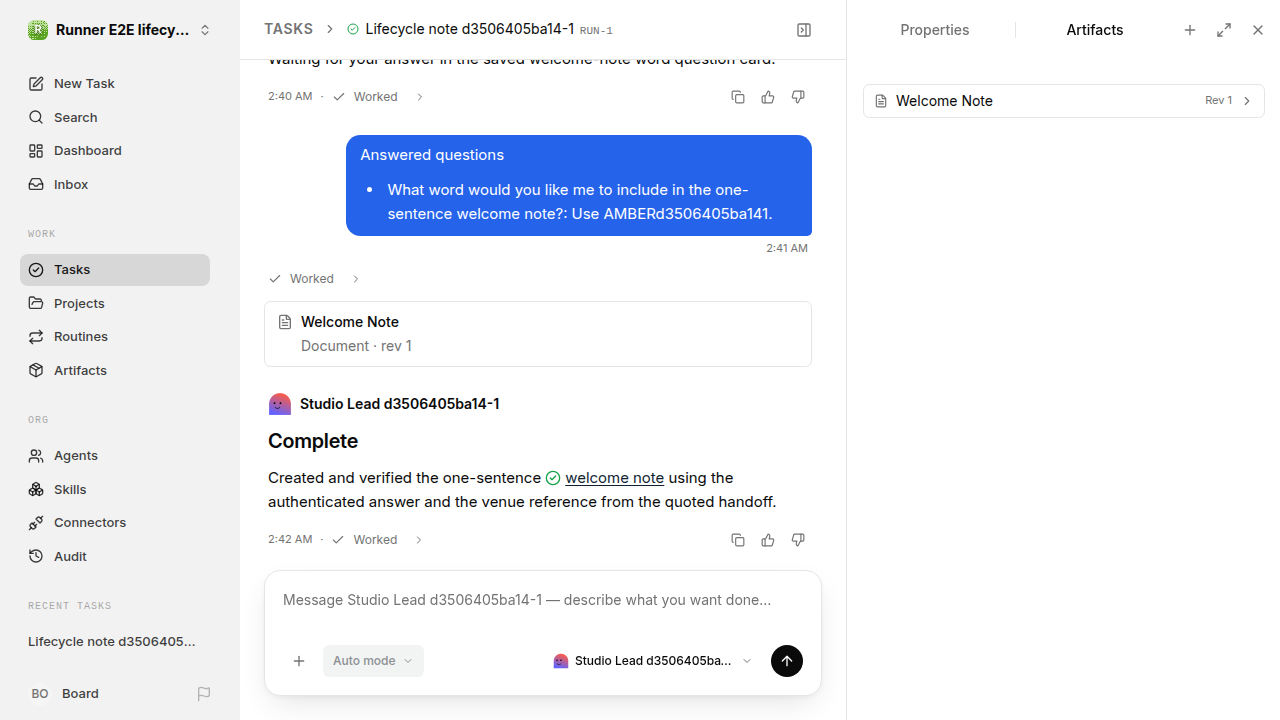The width and height of the screenshot is (1280, 720).
Task: Send message with the arrow button
Action: pyautogui.click(x=787, y=661)
